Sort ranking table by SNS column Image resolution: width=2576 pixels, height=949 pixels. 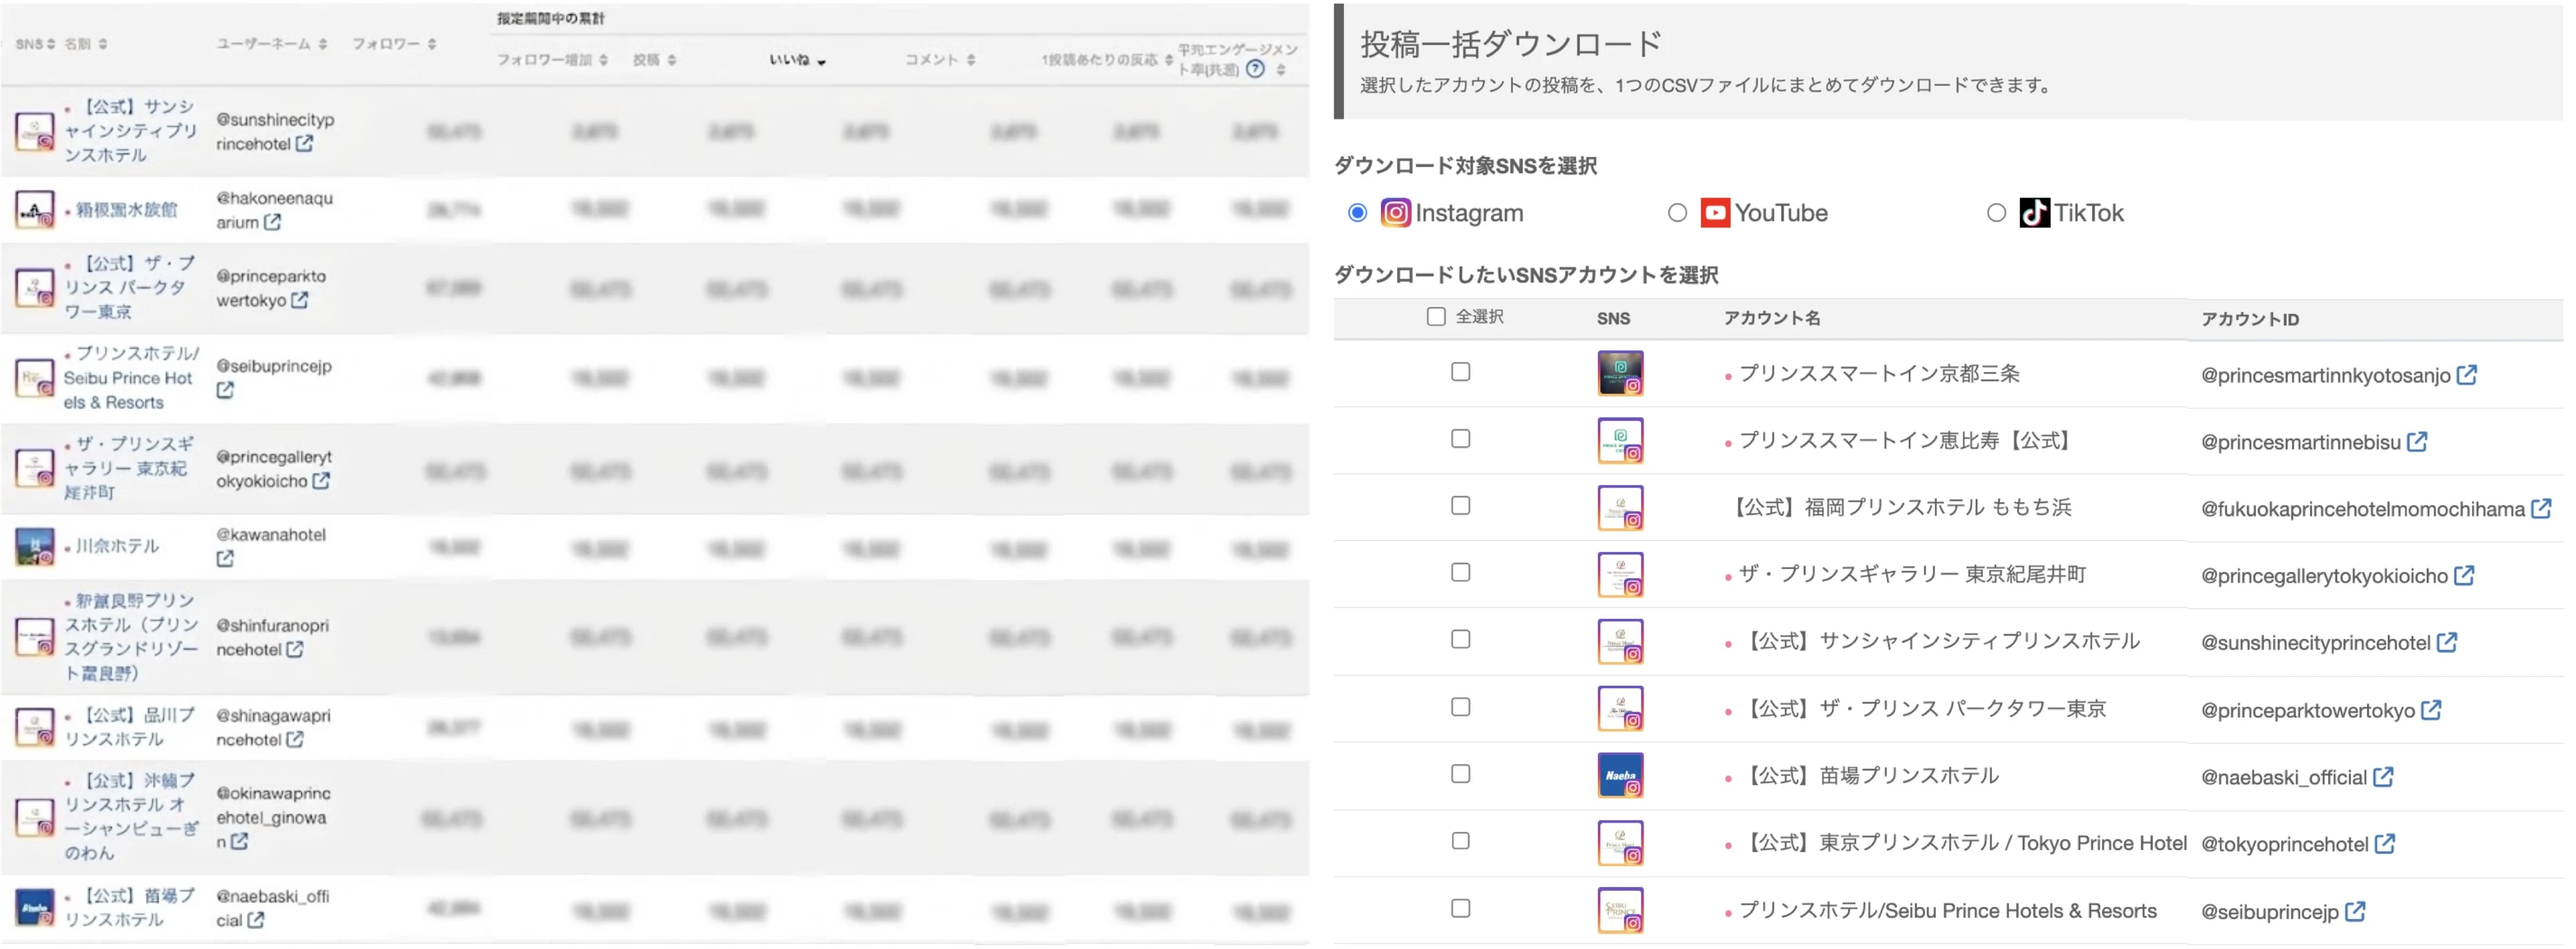[35, 44]
